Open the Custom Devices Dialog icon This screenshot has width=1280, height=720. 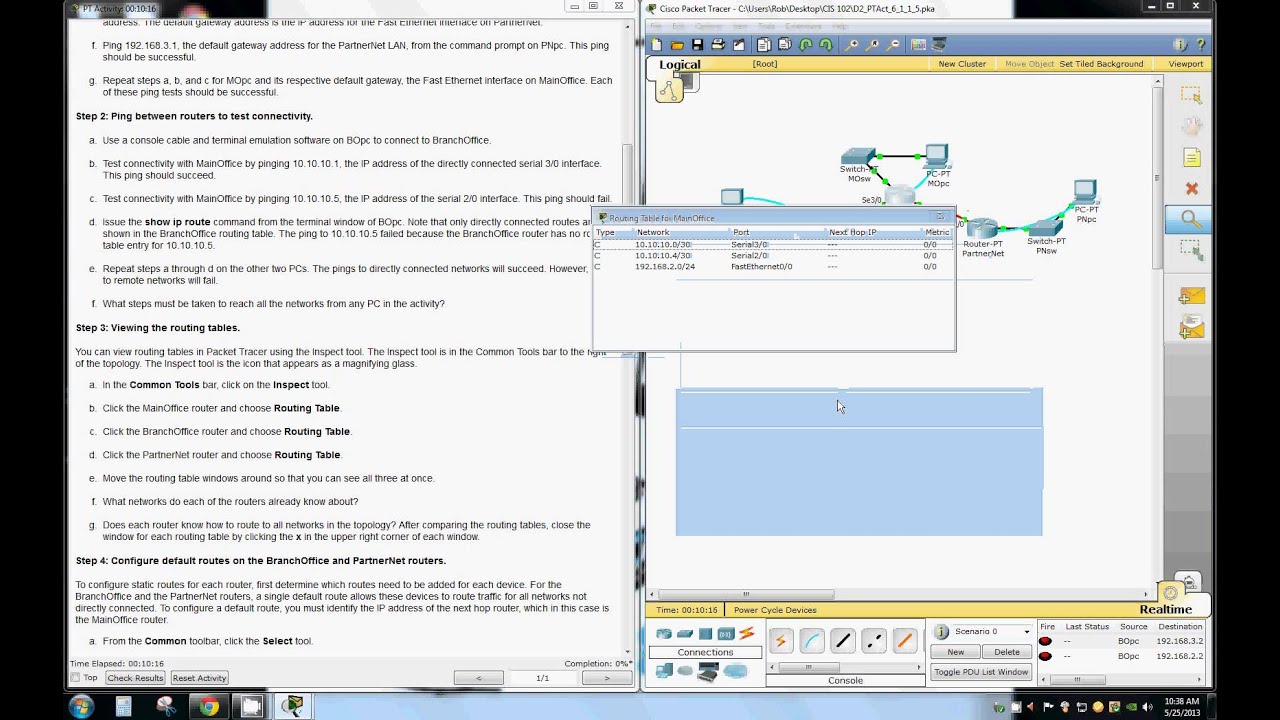(939, 45)
